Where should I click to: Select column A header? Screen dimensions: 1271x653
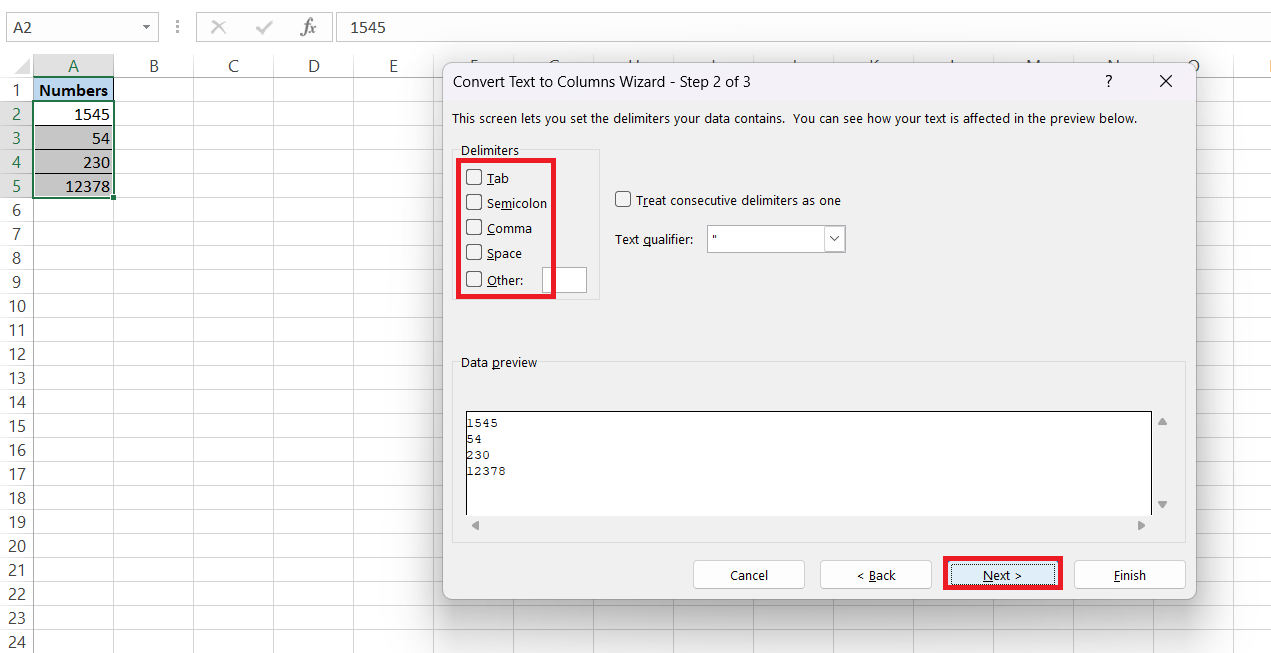pos(73,66)
